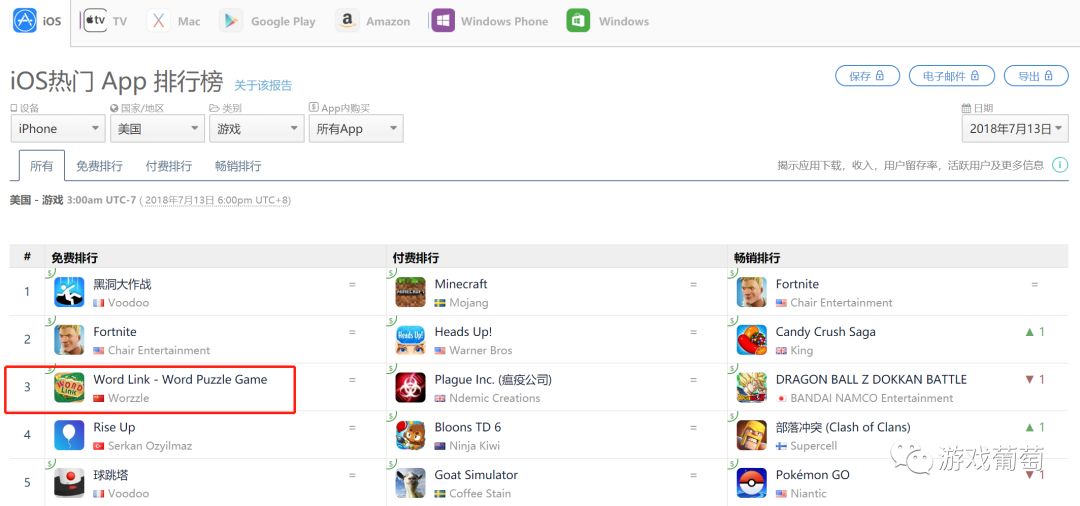Click the Fortnite icon in free ranking
The width and height of the screenshot is (1080, 506).
pyautogui.click(x=69, y=339)
